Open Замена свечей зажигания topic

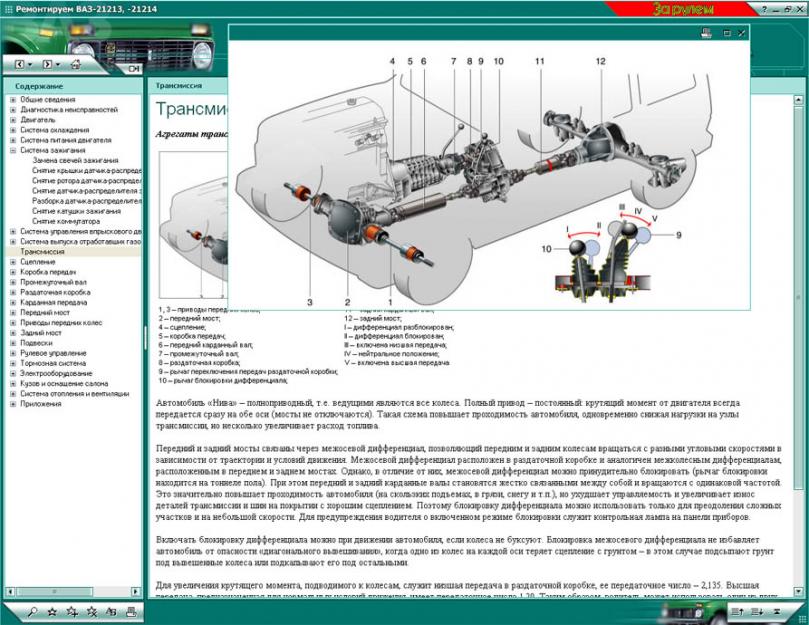tap(75, 161)
